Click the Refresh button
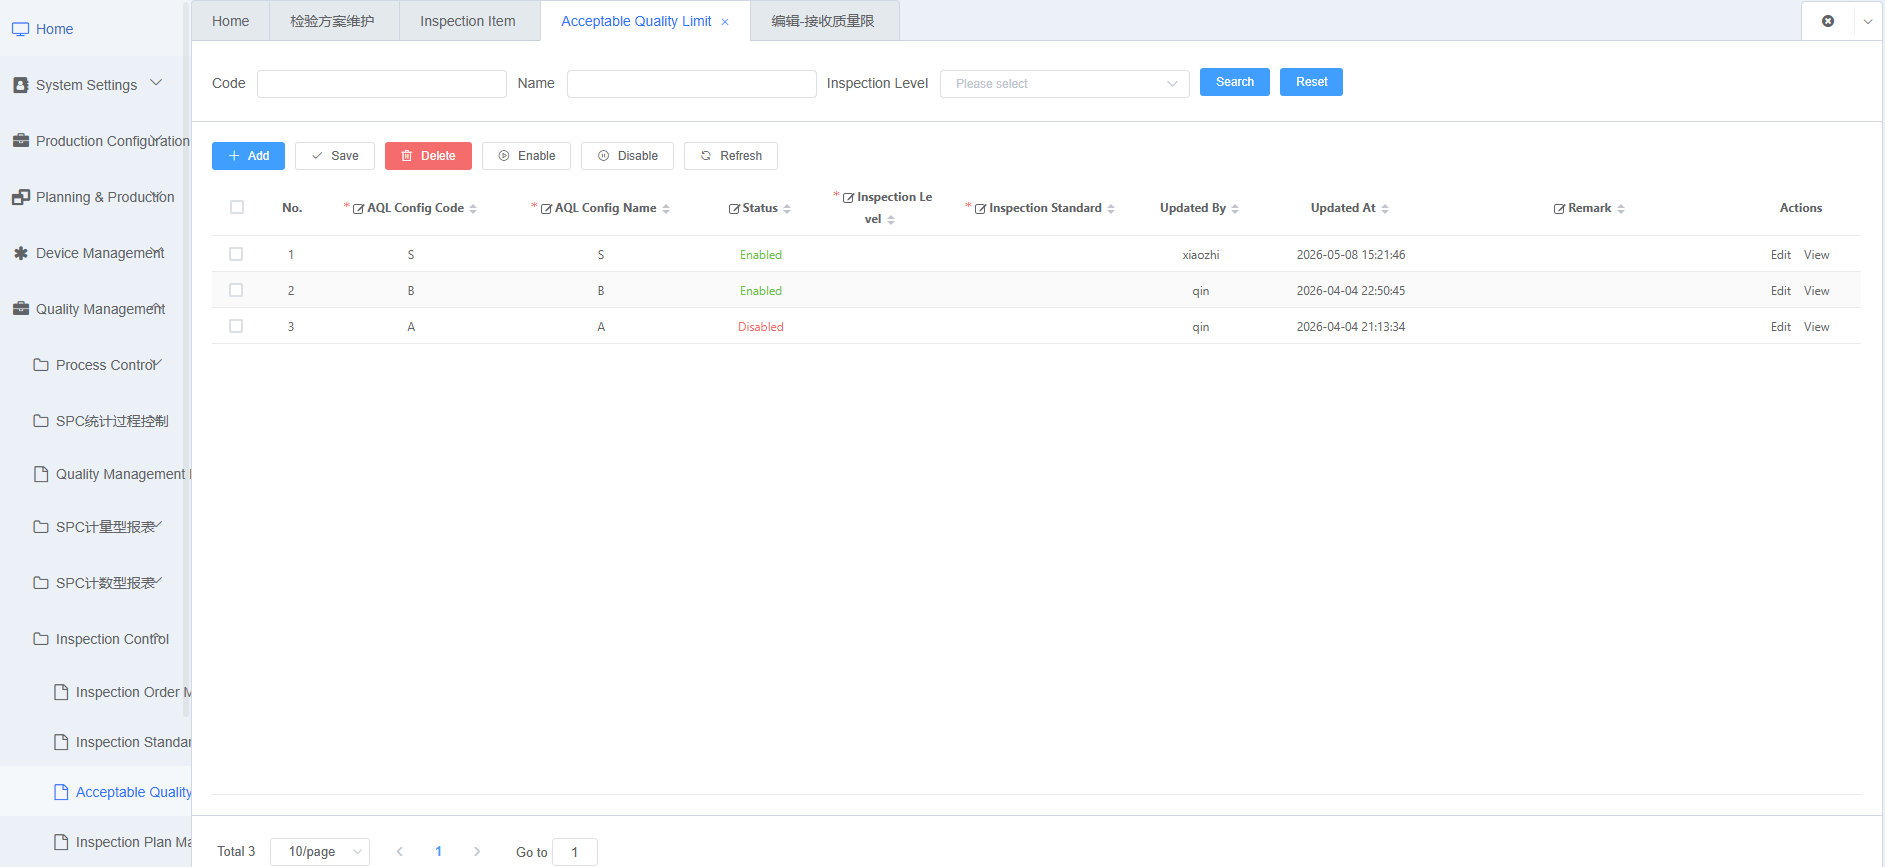The height and width of the screenshot is (867, 1885). (x=731, y=156)
